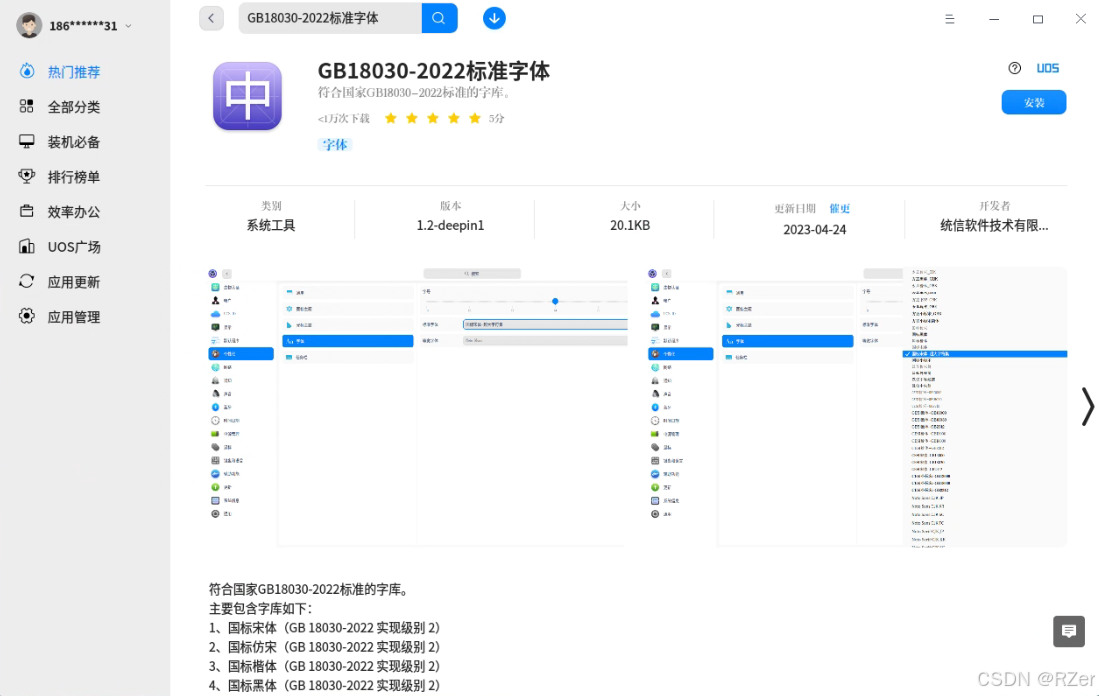Click the help question mark icon

[x=1014, y=68]
